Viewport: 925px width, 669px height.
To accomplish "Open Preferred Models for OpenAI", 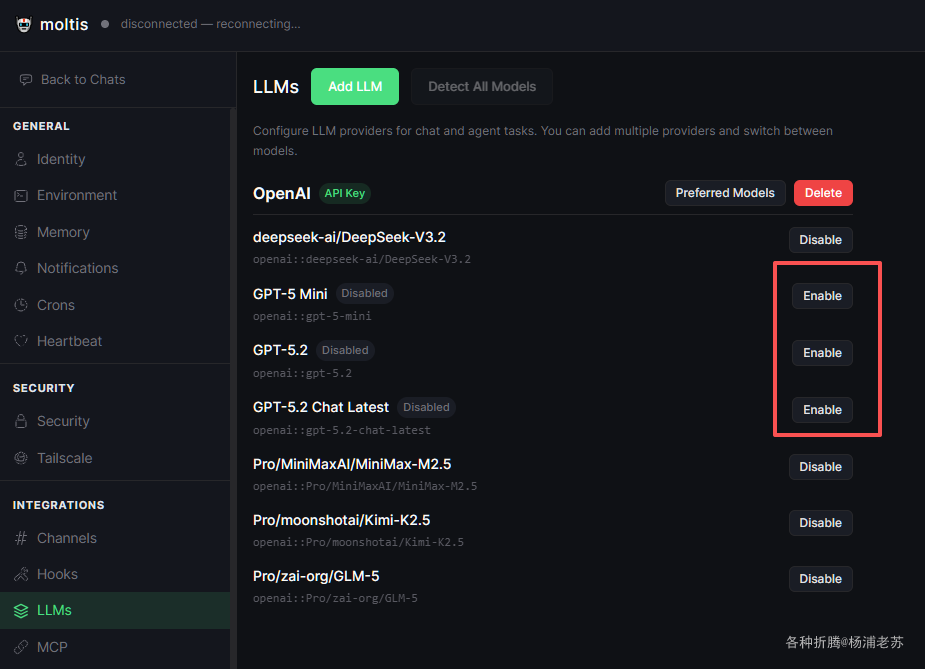I will coord(725,193).
